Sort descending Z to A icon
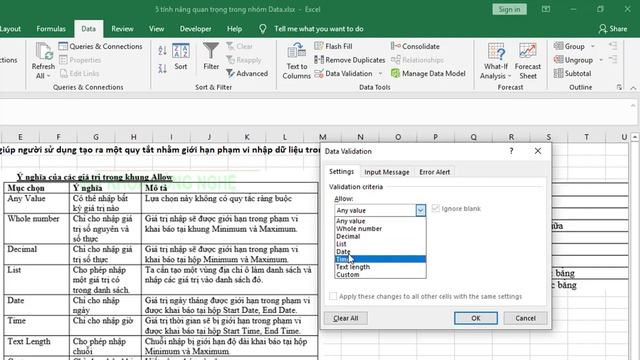This screenshot has height=360, width=640. coord(162,69)
